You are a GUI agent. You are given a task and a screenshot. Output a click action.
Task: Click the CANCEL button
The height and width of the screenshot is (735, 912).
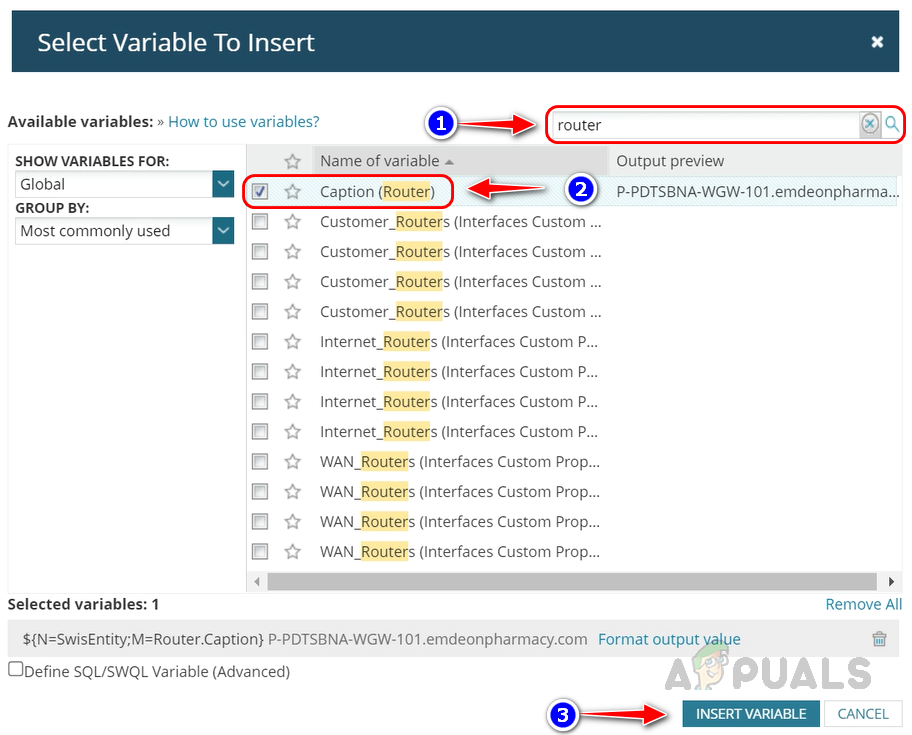[863, 713]
